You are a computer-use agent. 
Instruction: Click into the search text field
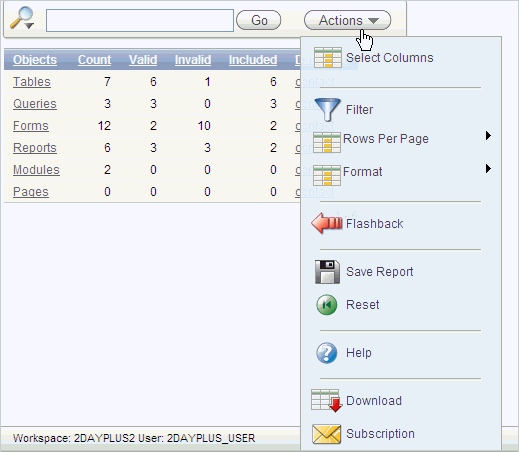click(140, 21)
